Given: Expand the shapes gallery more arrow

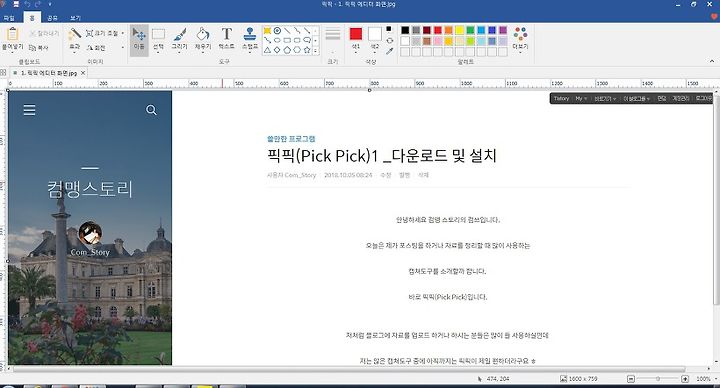Looking at the screenshot, I should [316, 51].
